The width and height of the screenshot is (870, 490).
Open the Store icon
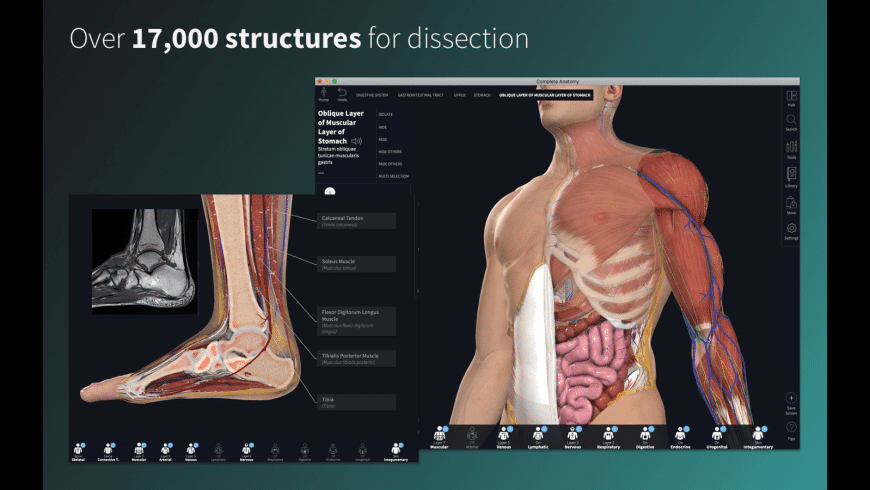tap(791, 205)
